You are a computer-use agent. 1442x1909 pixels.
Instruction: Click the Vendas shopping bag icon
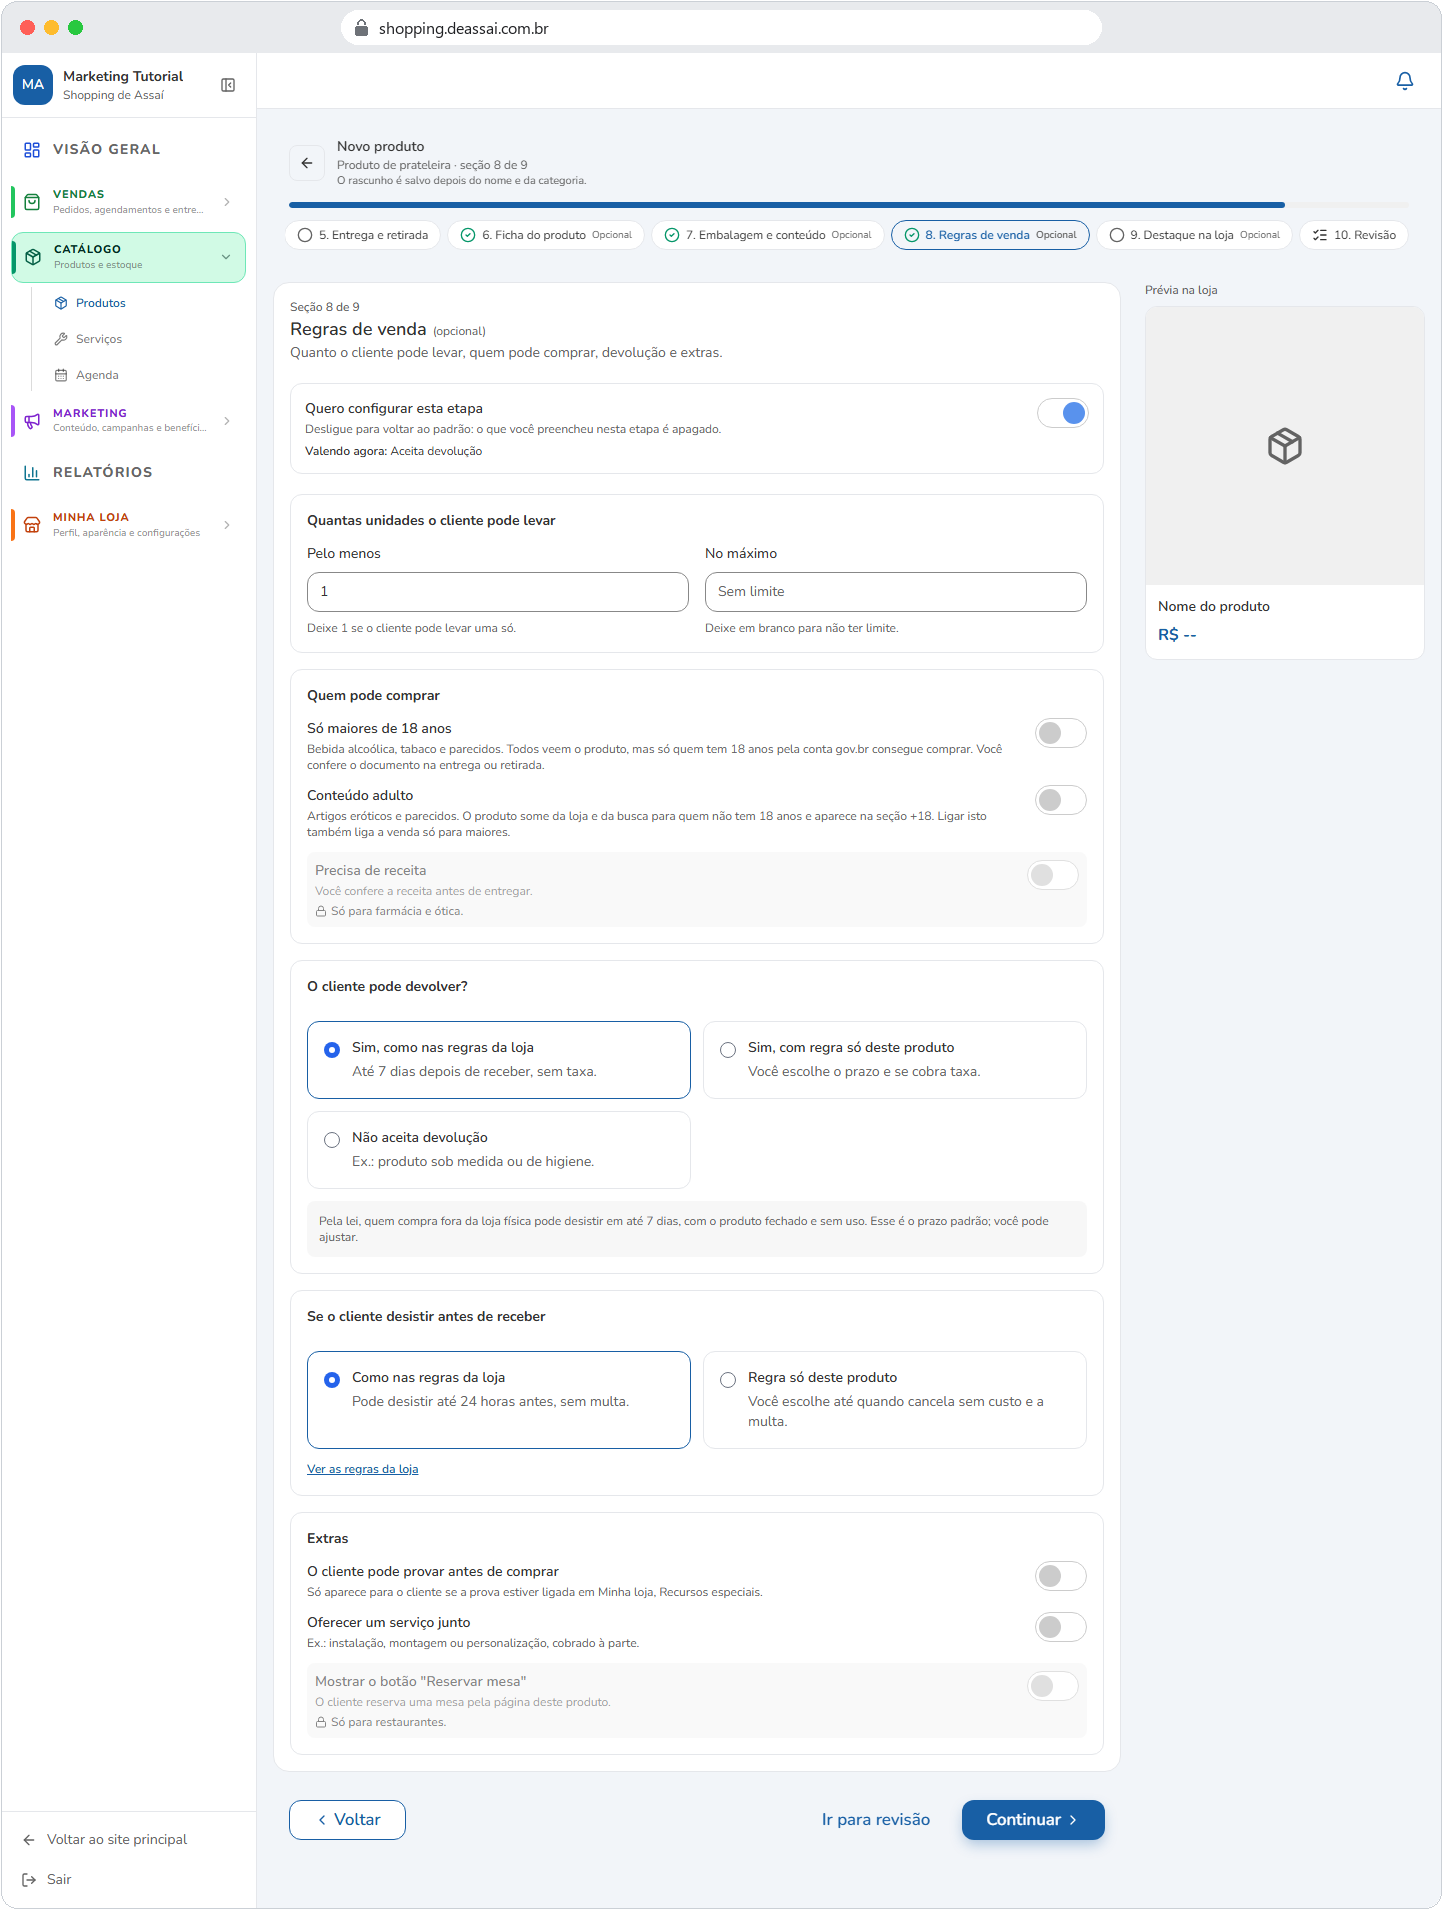pos(32,202)
